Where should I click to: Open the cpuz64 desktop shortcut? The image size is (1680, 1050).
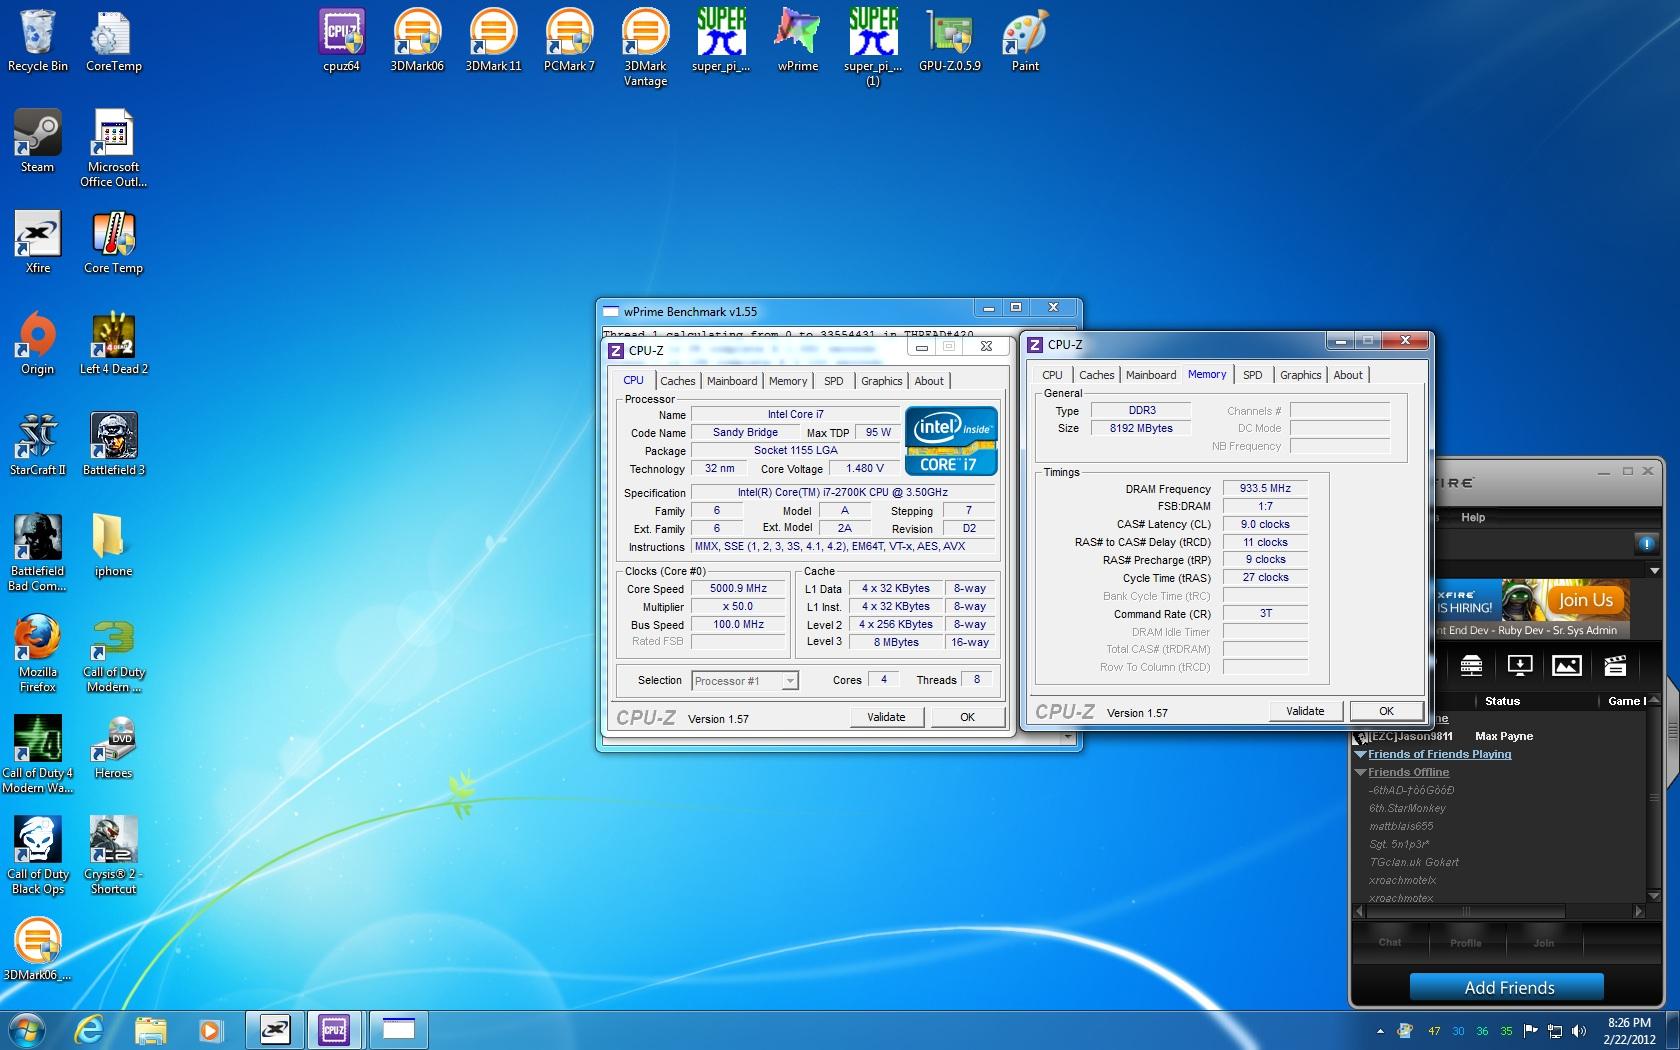coord(341,40)
